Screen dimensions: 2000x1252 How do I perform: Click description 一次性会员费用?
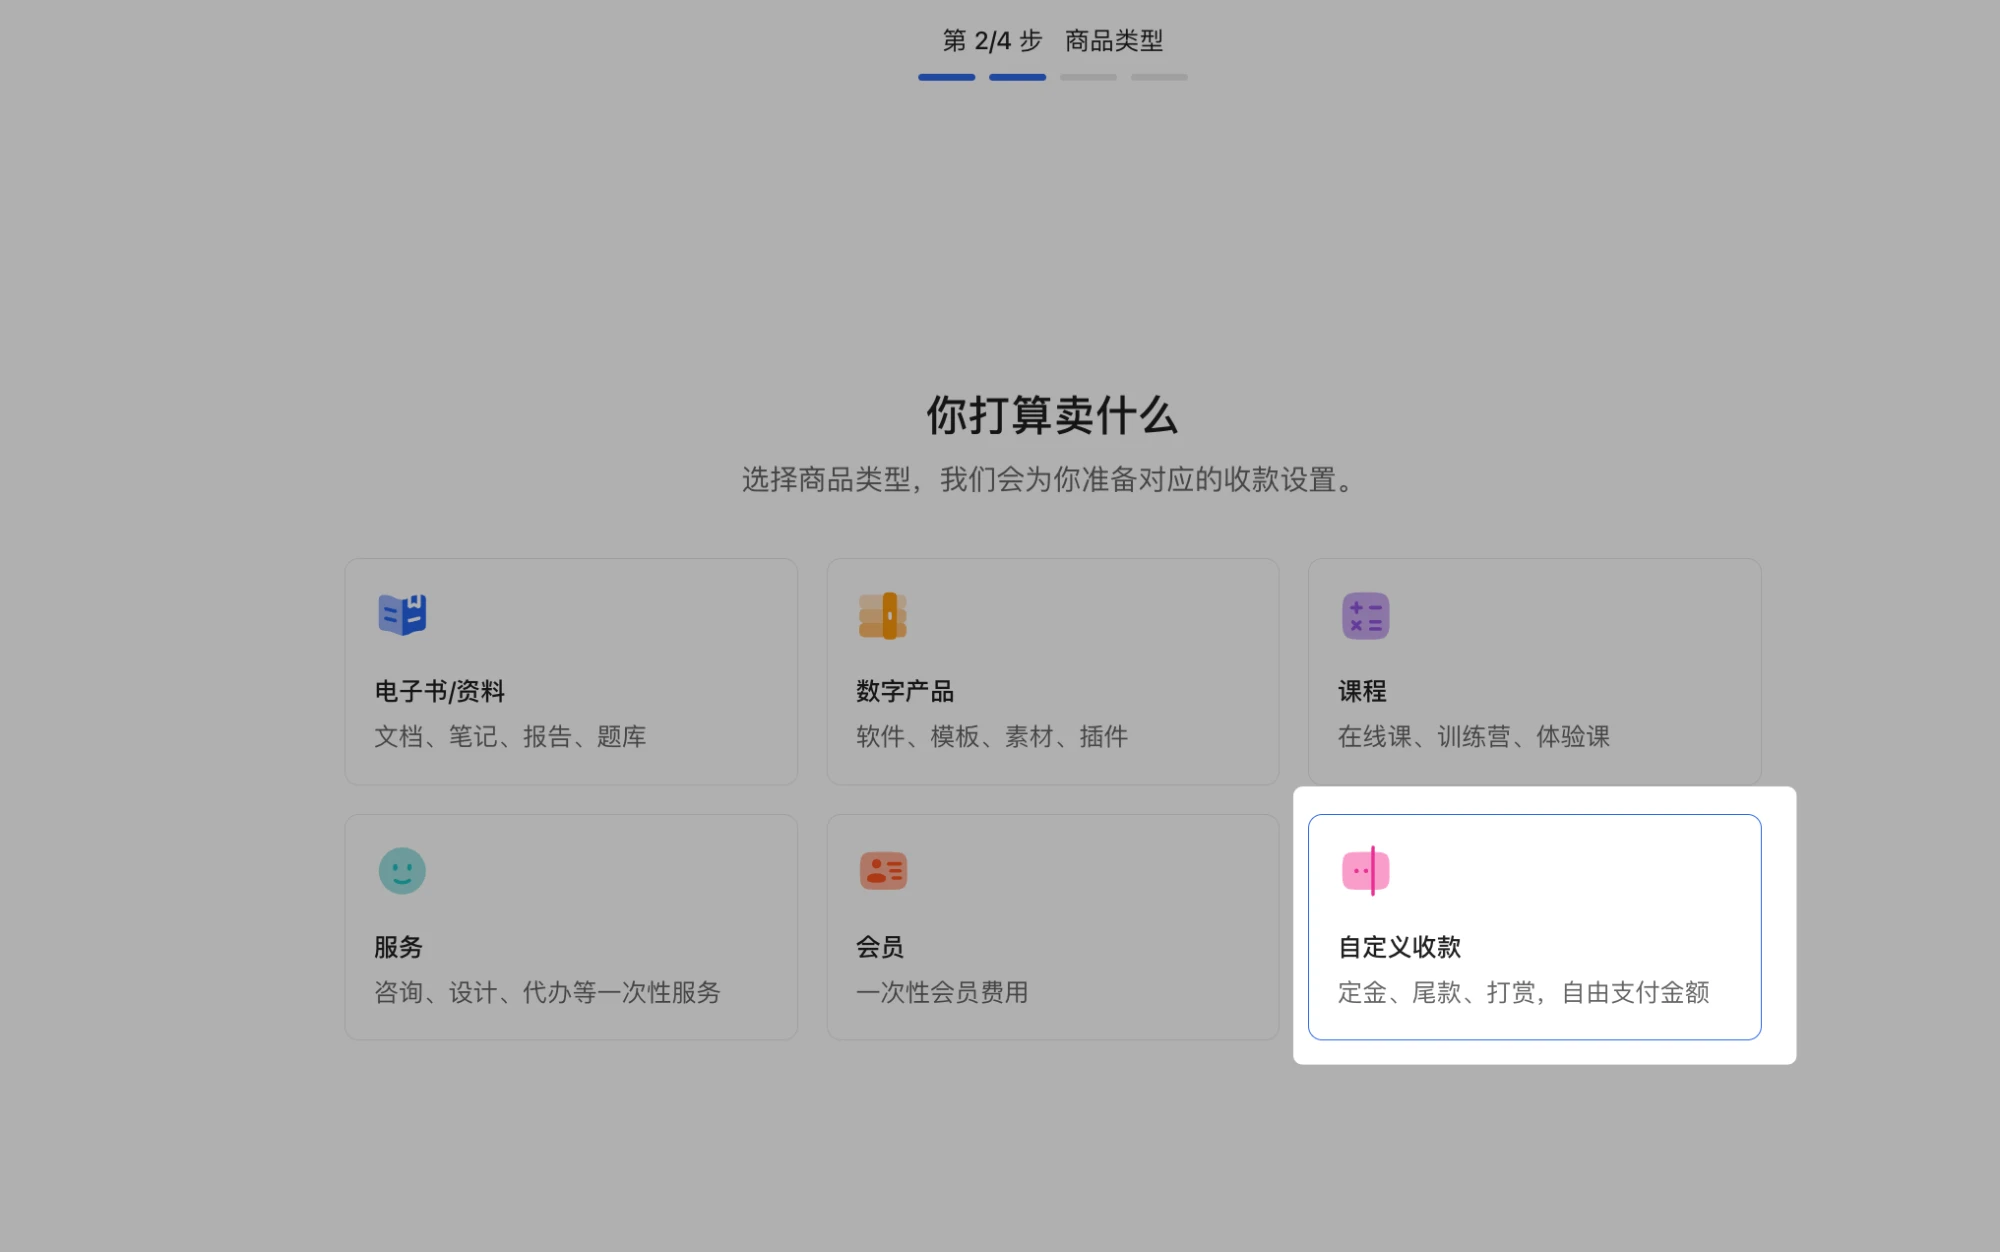942,993
